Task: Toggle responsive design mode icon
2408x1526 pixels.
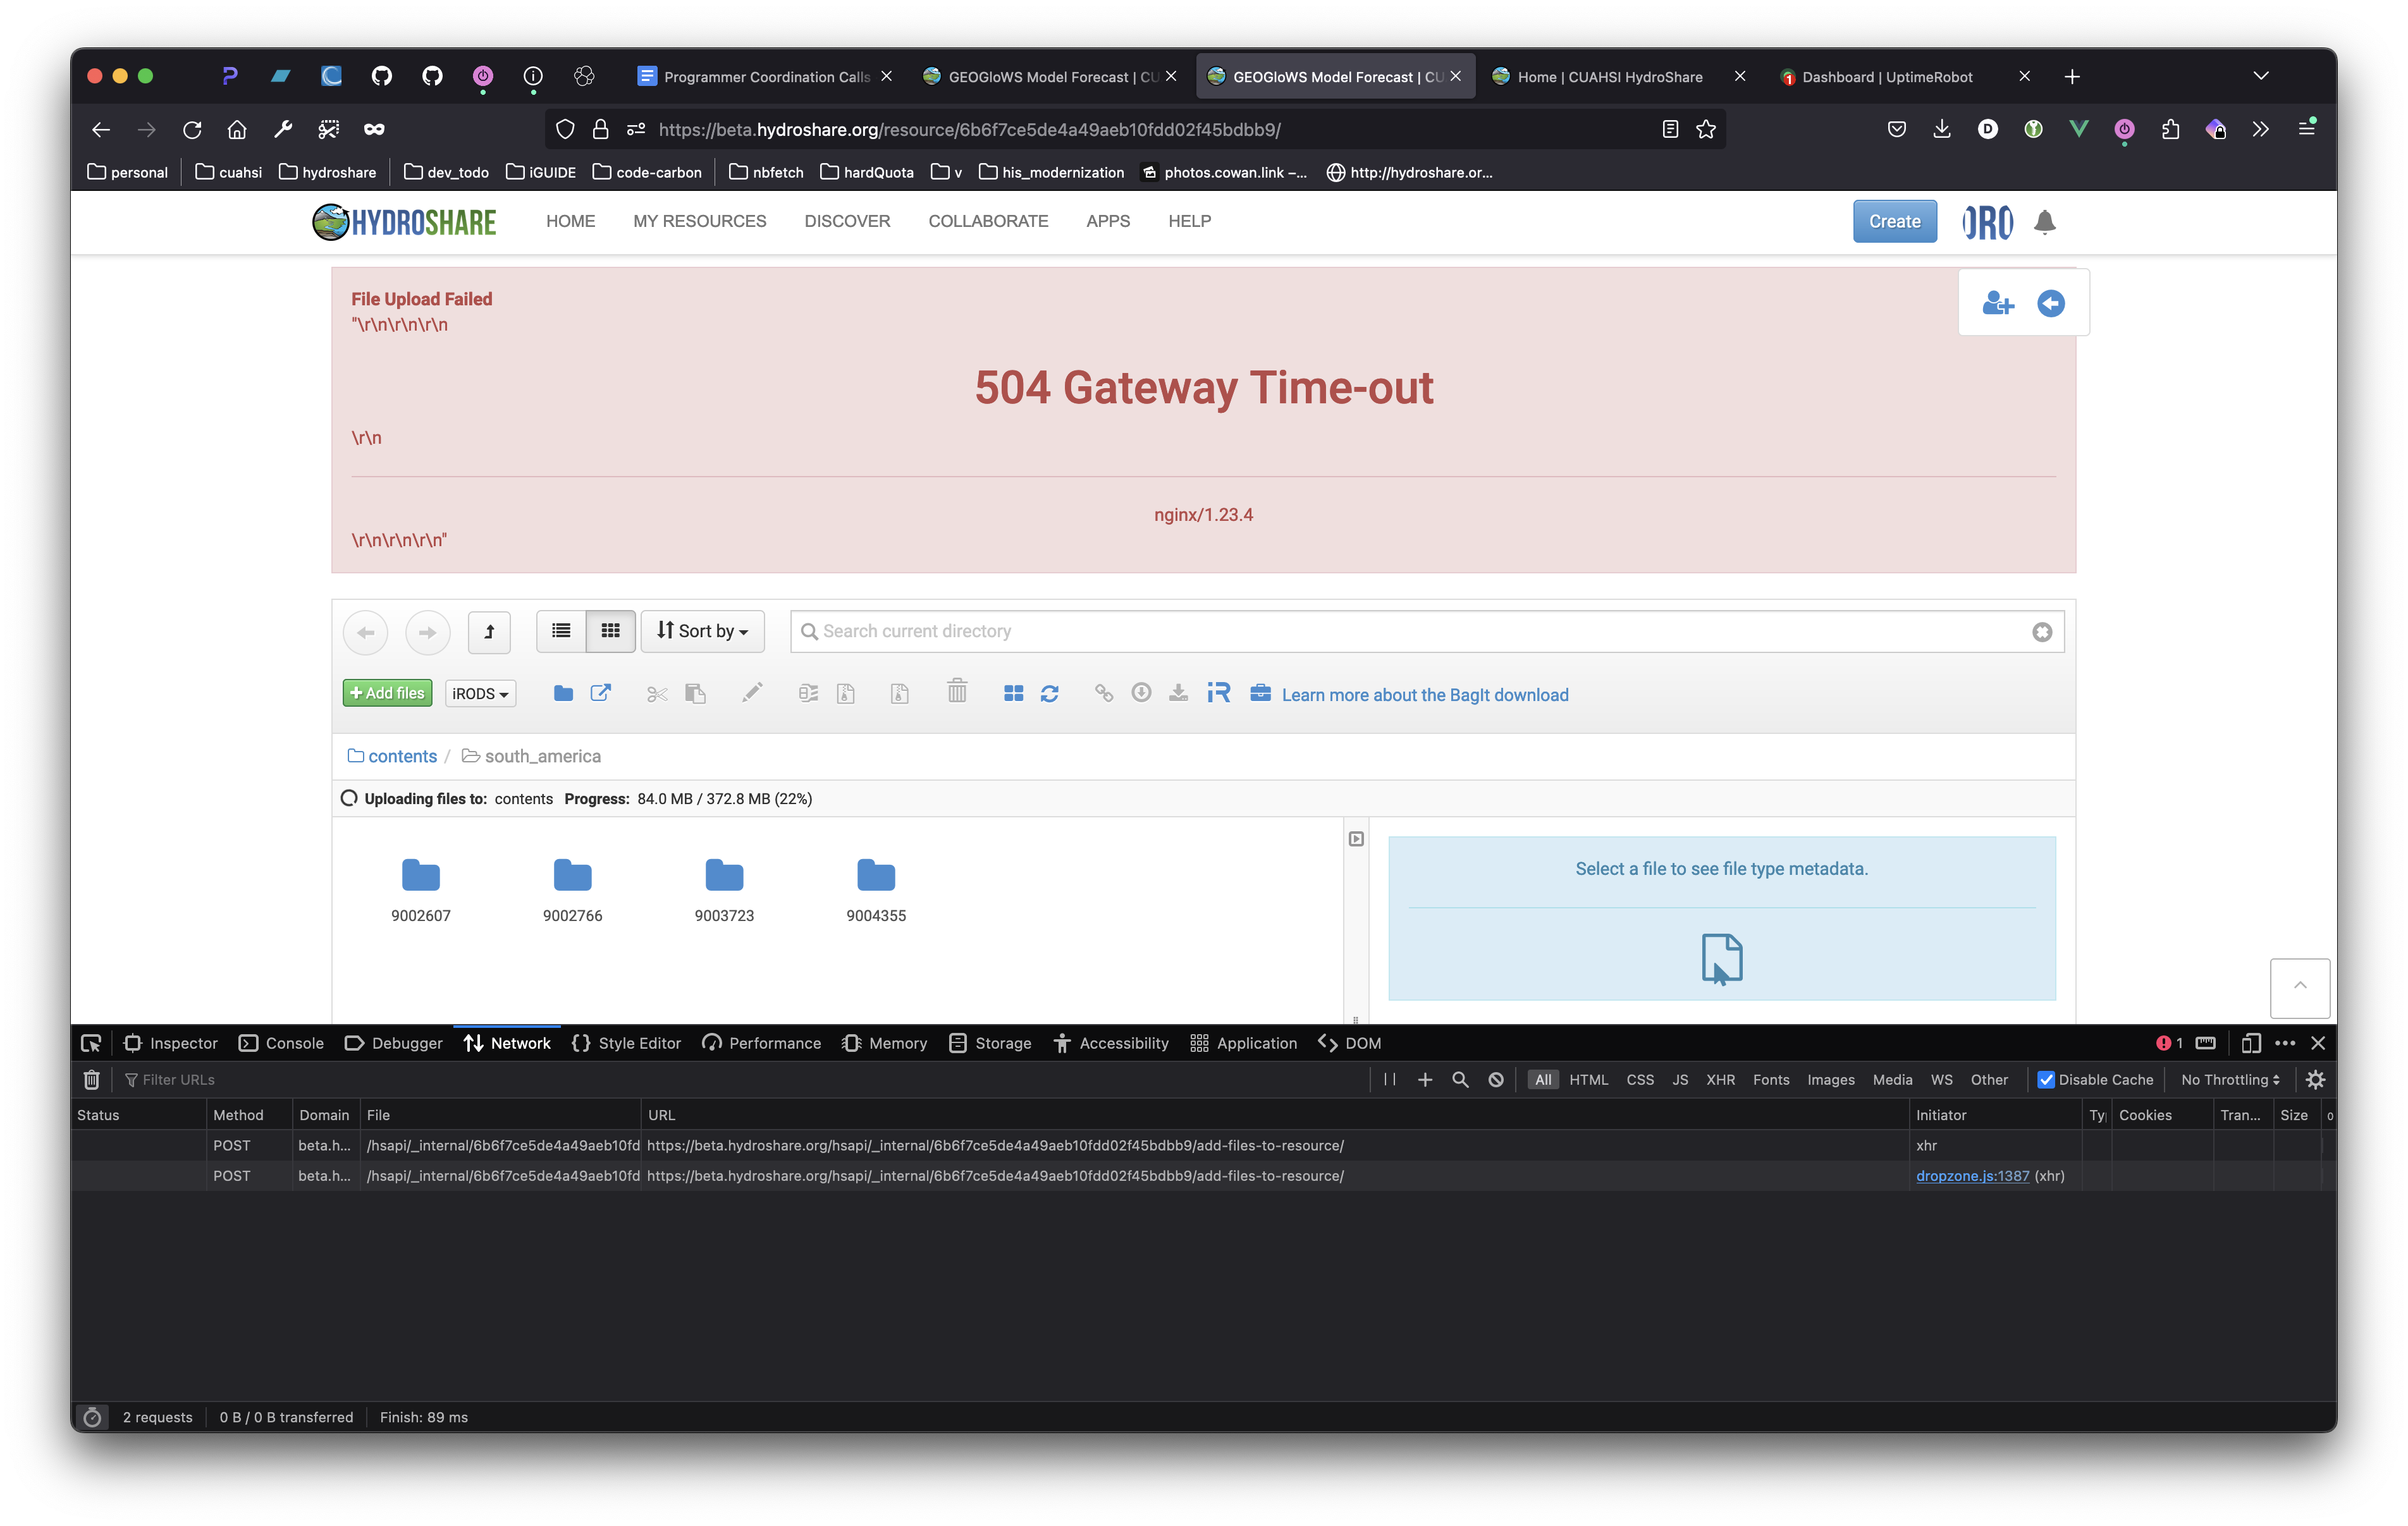Action: (x=2250, y=1043)
